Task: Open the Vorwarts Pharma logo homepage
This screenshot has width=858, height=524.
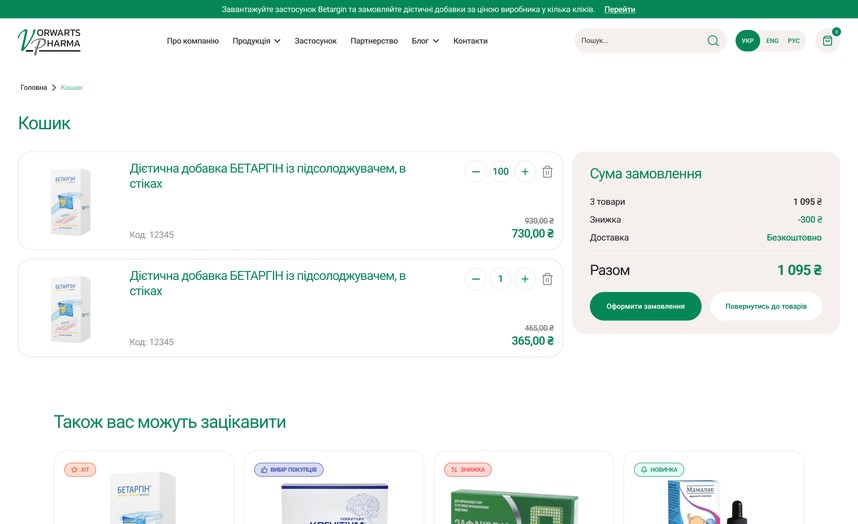Action: (49, 41)
